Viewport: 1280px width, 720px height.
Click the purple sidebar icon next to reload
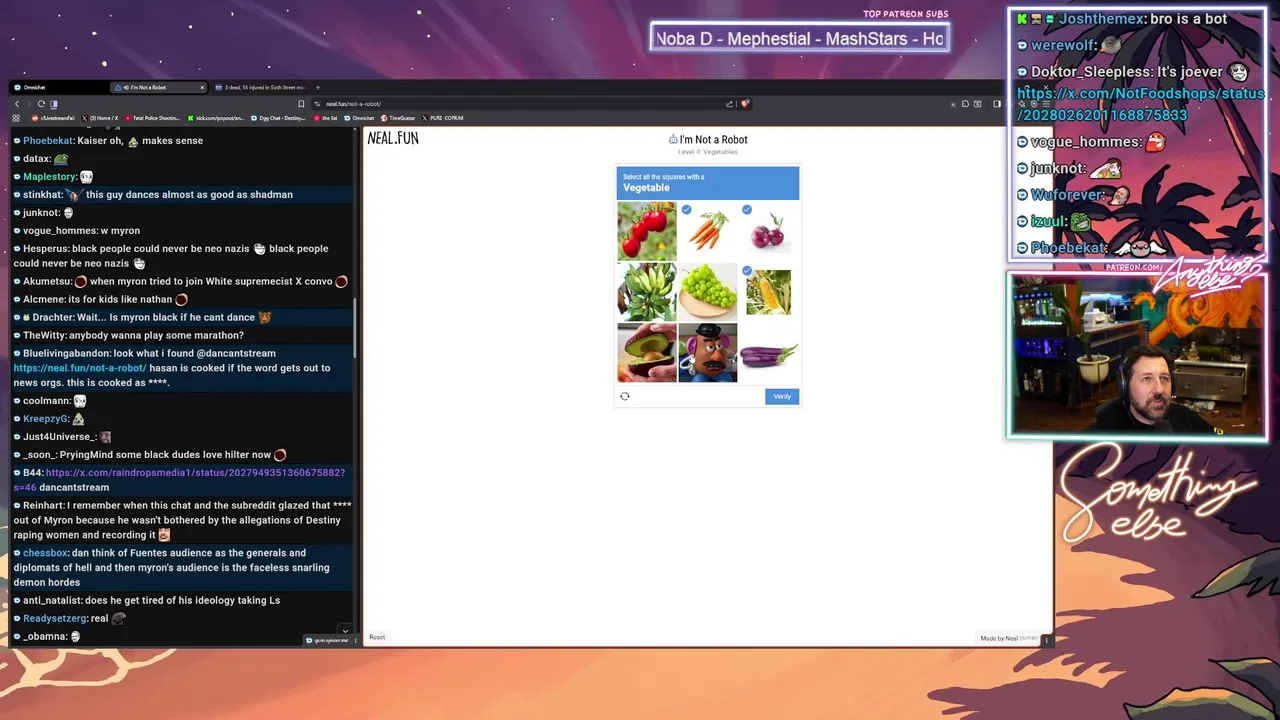[54, 104]
